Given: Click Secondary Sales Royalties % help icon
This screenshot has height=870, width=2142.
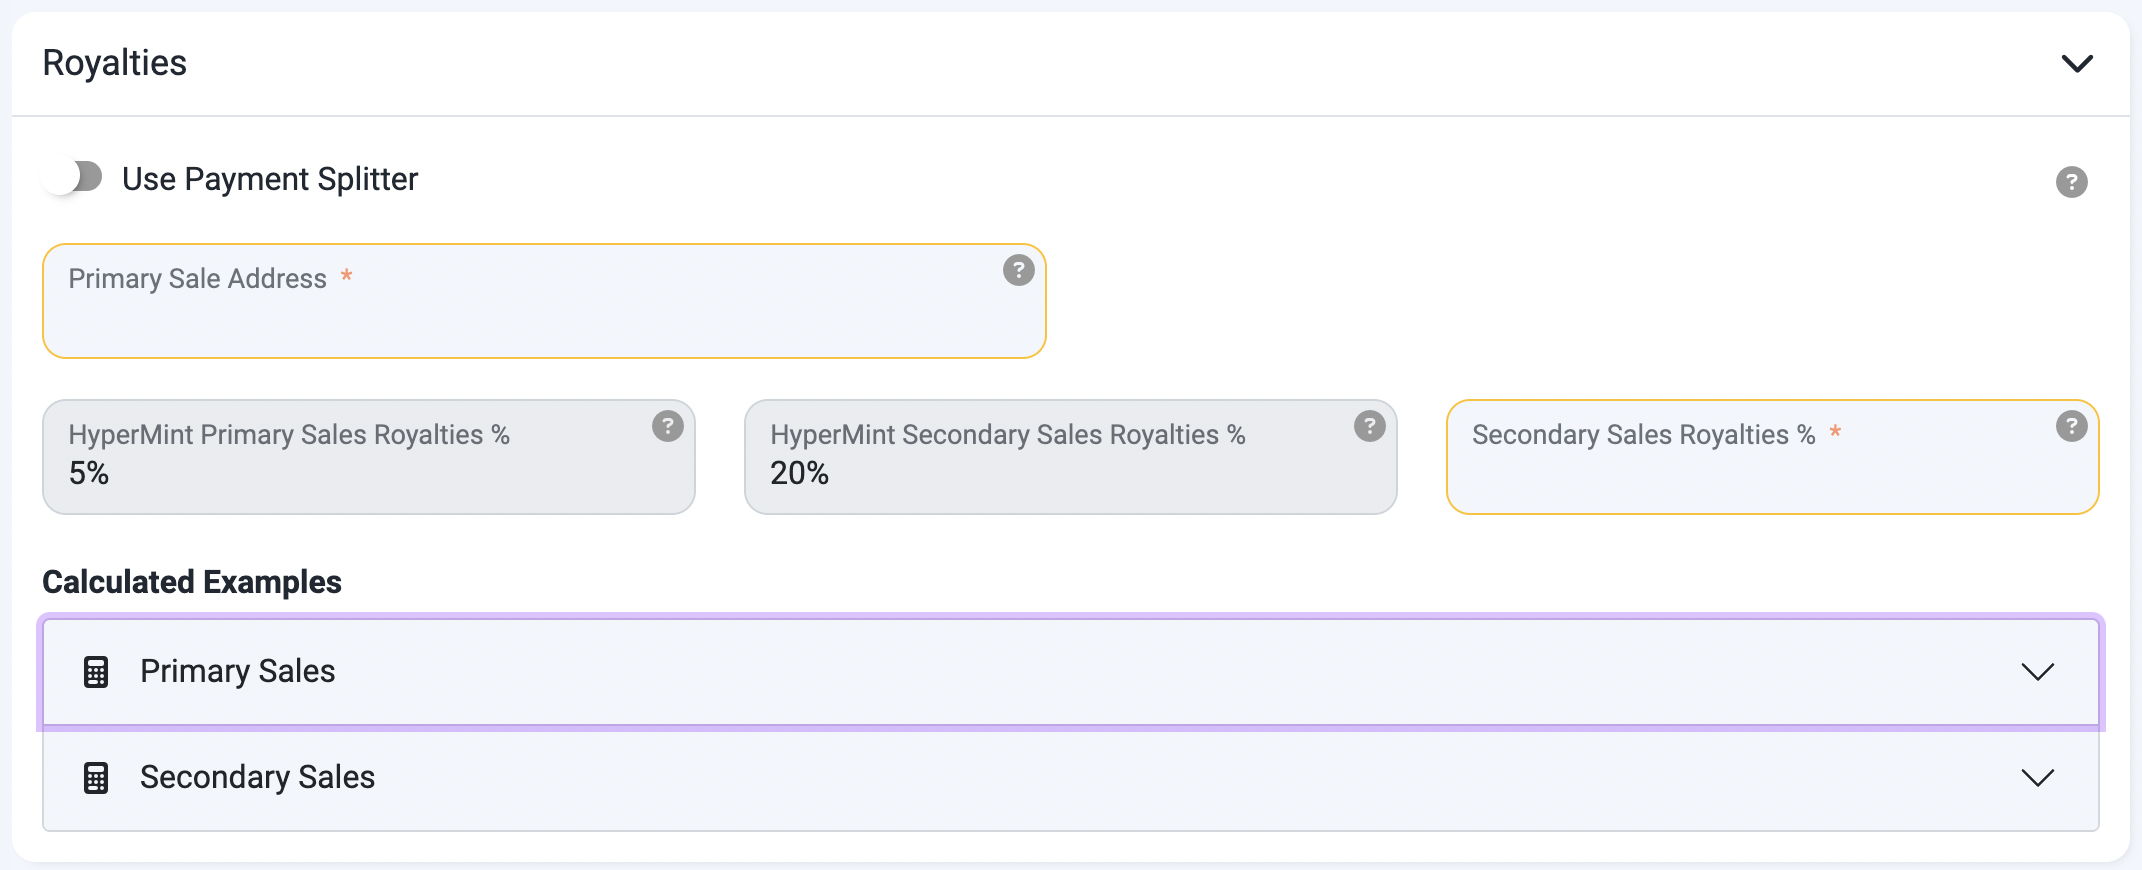Looking at the screenshot, I should tap(2071, 426).
